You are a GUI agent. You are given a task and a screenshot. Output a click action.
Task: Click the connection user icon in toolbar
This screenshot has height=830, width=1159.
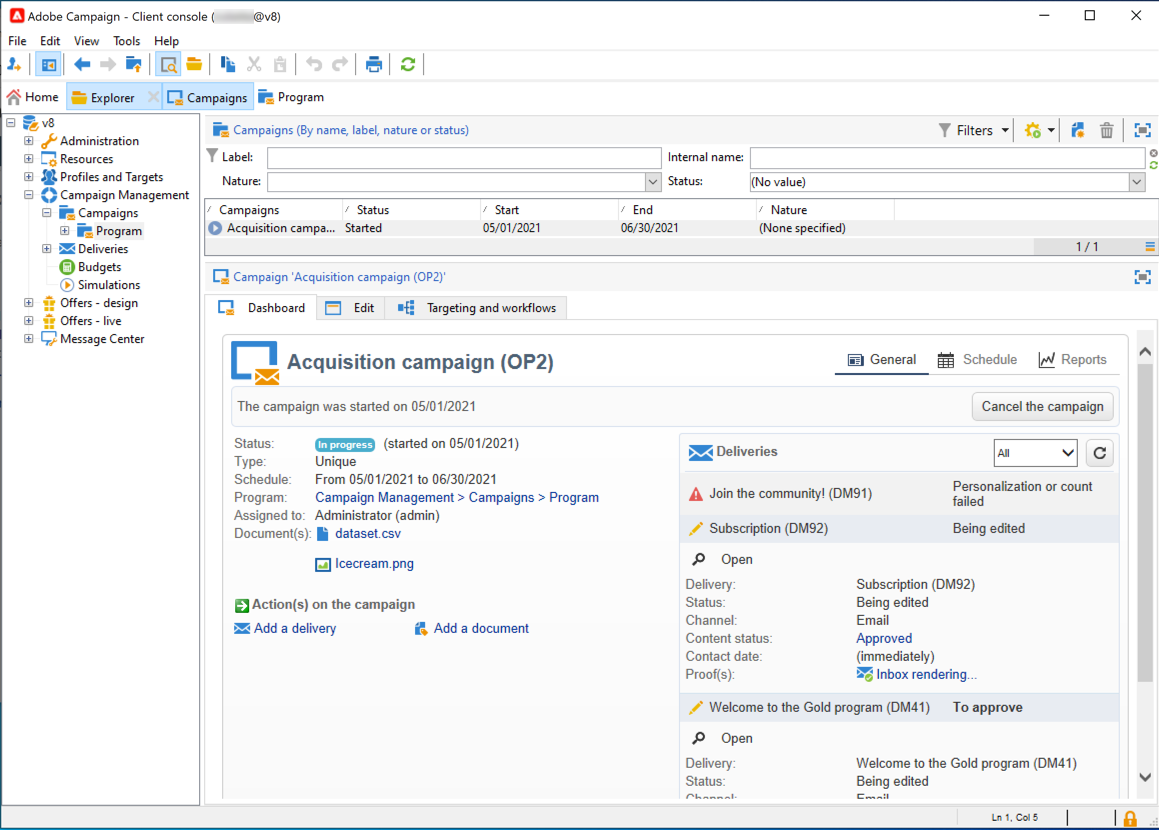pos(14,64)
